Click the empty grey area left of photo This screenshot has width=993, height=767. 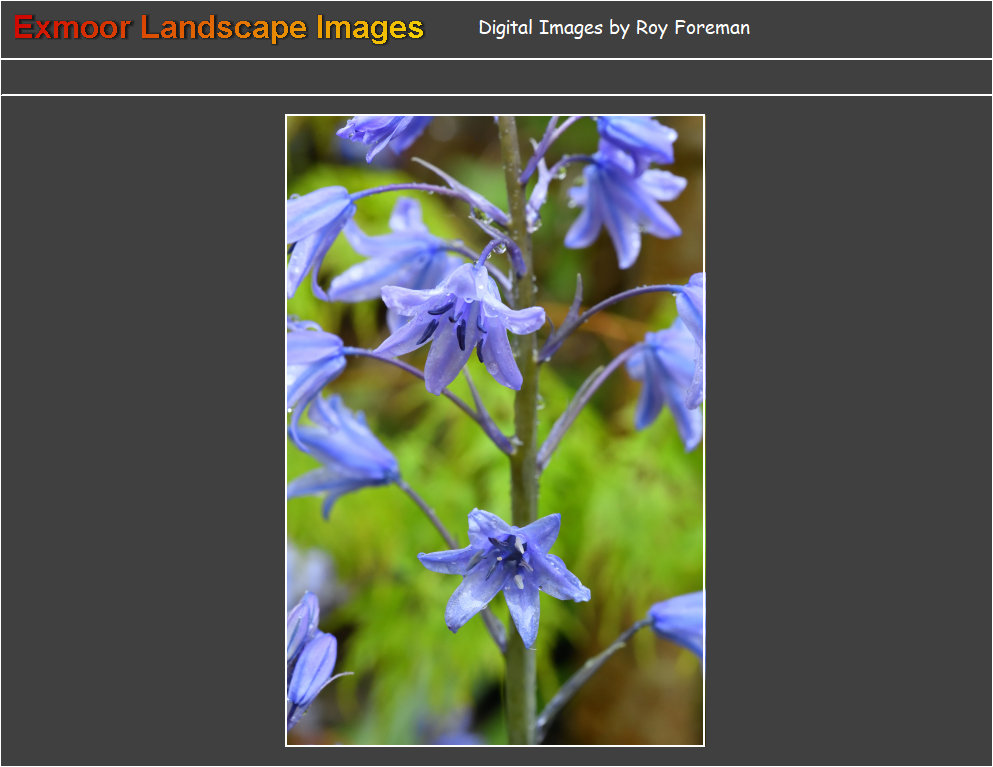coord(140,430)
